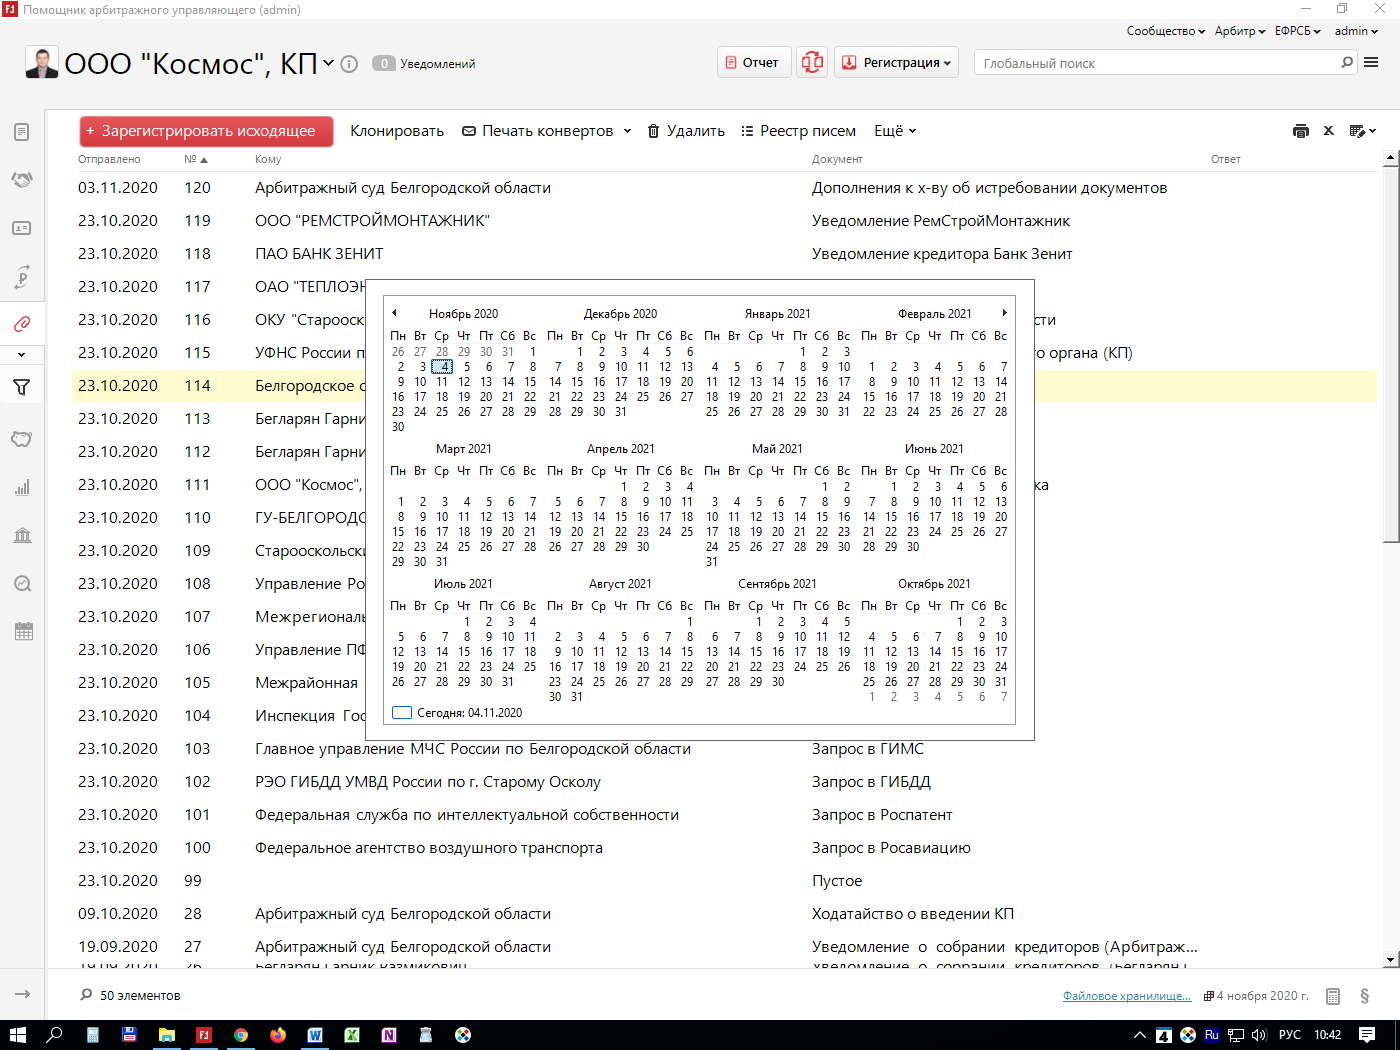Open the Ещё dropdown menu
The height and width of the screenshot is (1050, 1400).
point(895,131)
